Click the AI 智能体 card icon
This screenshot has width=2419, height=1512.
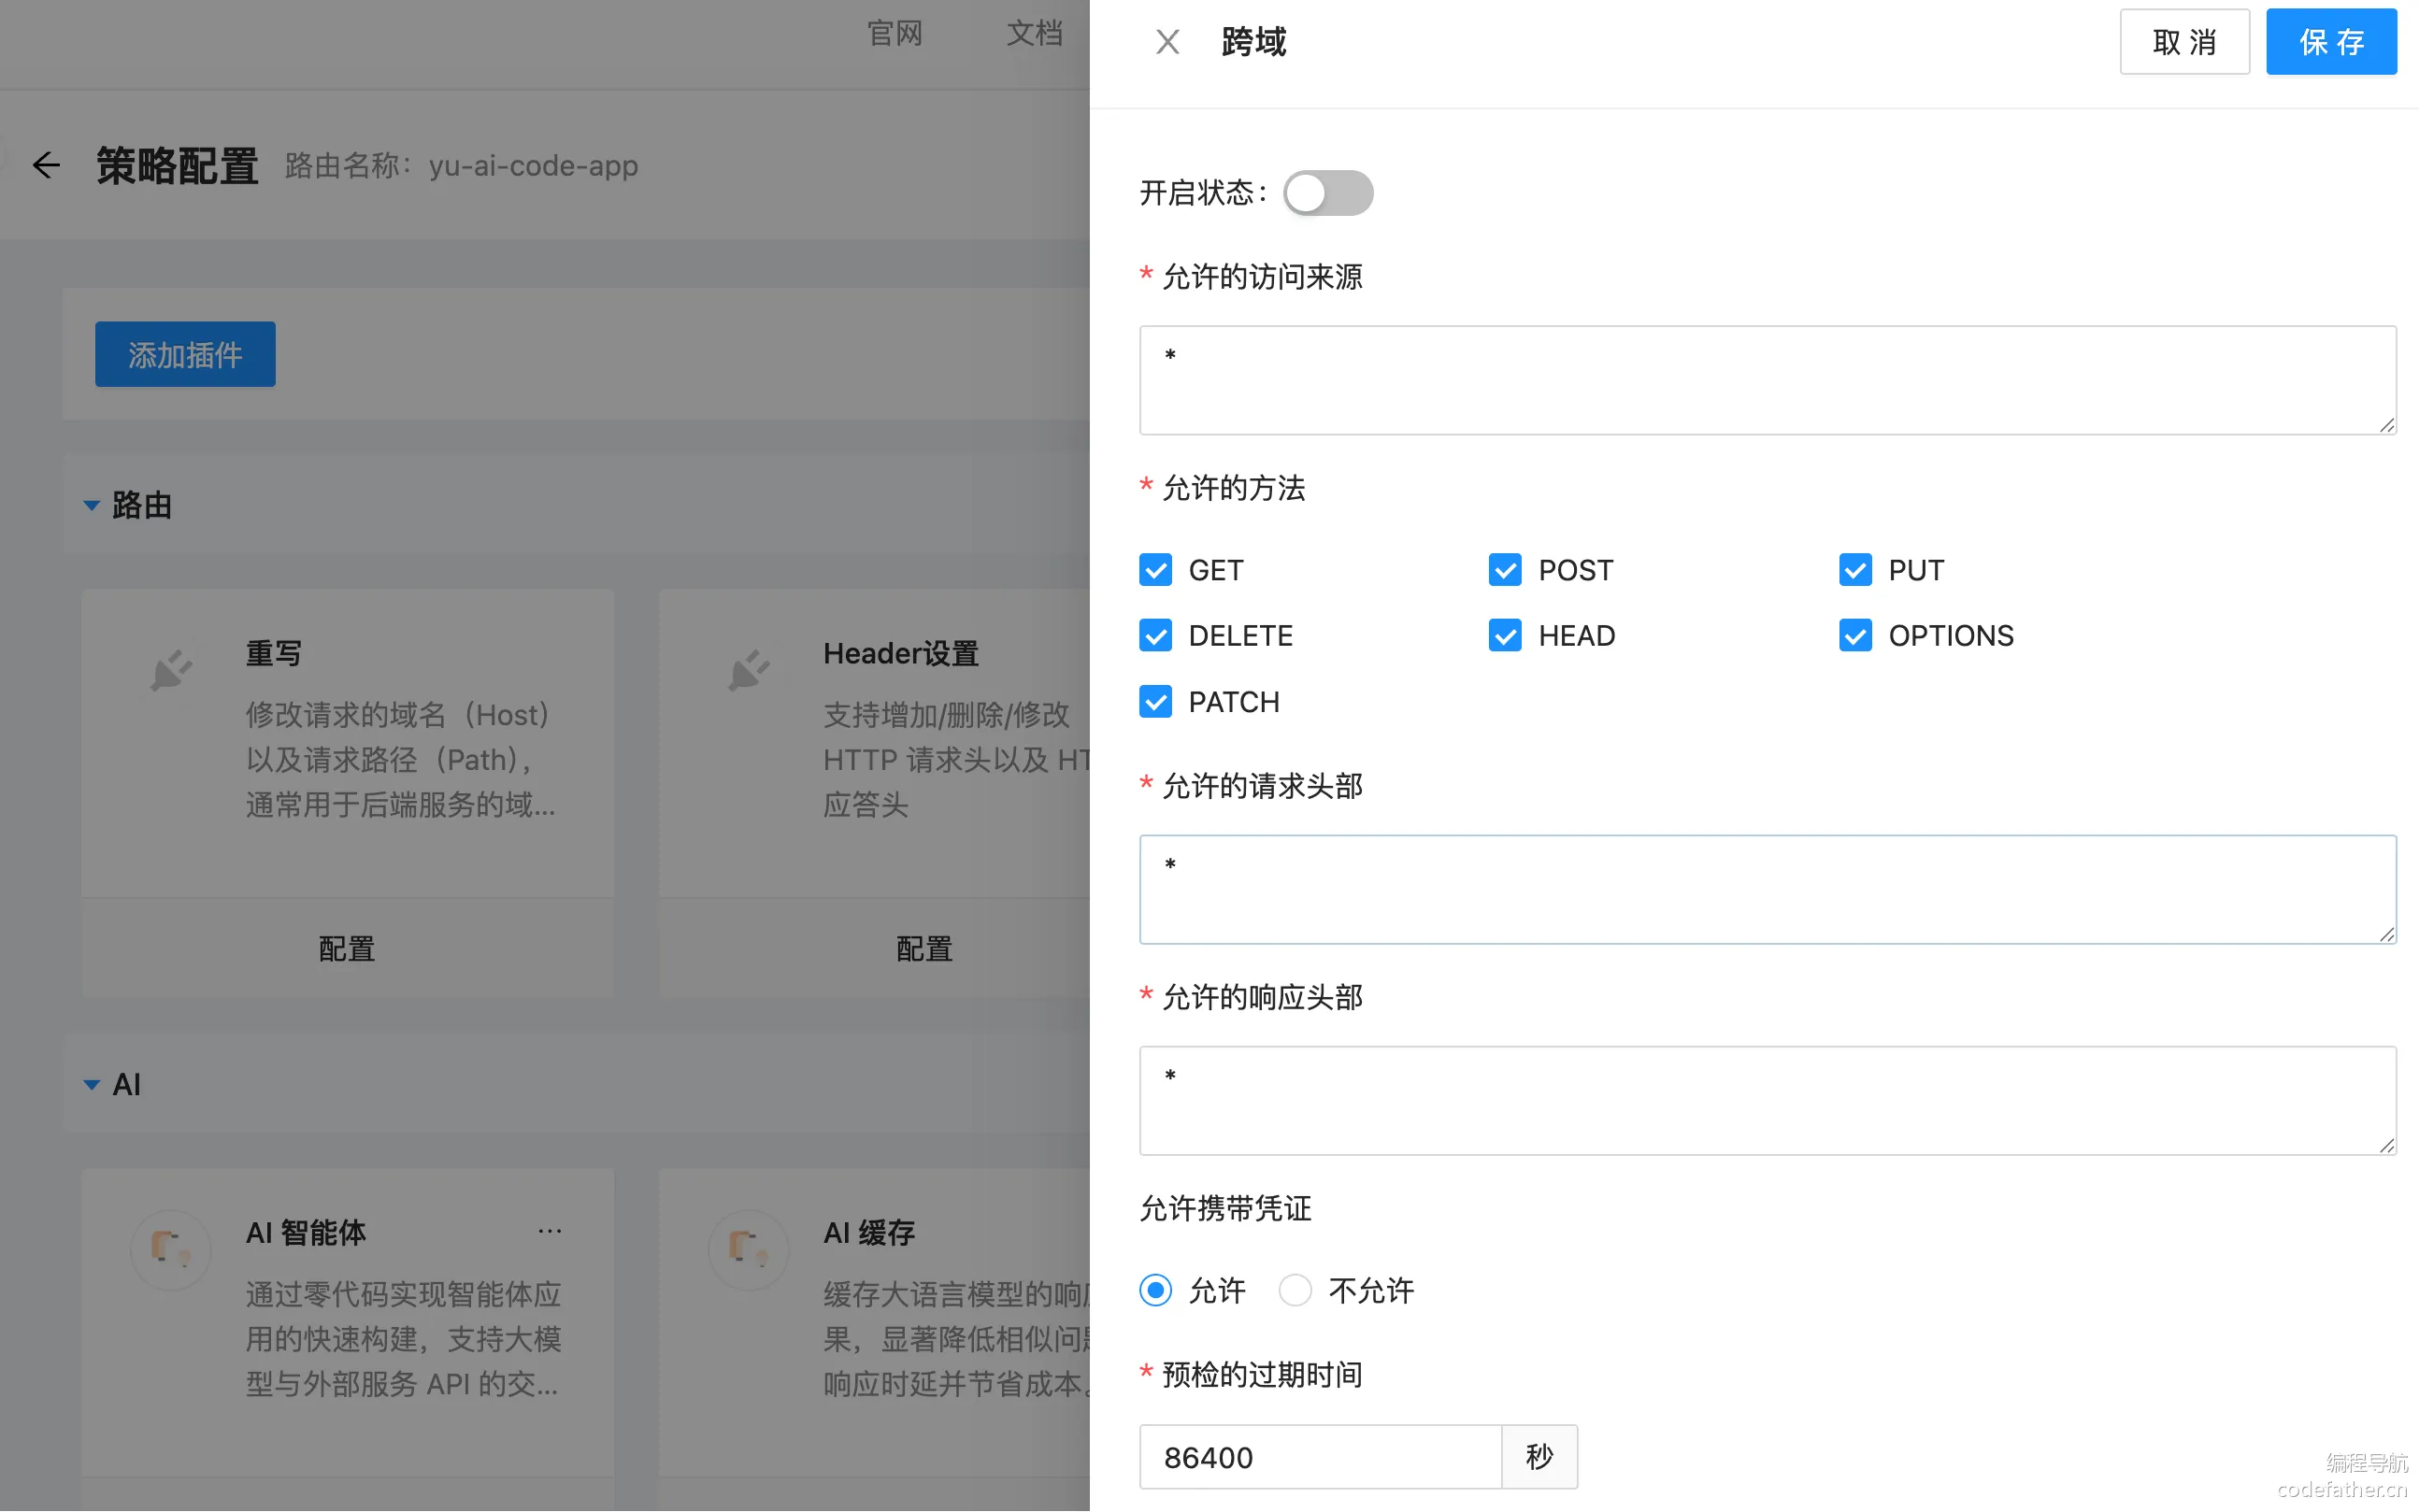171,1249
